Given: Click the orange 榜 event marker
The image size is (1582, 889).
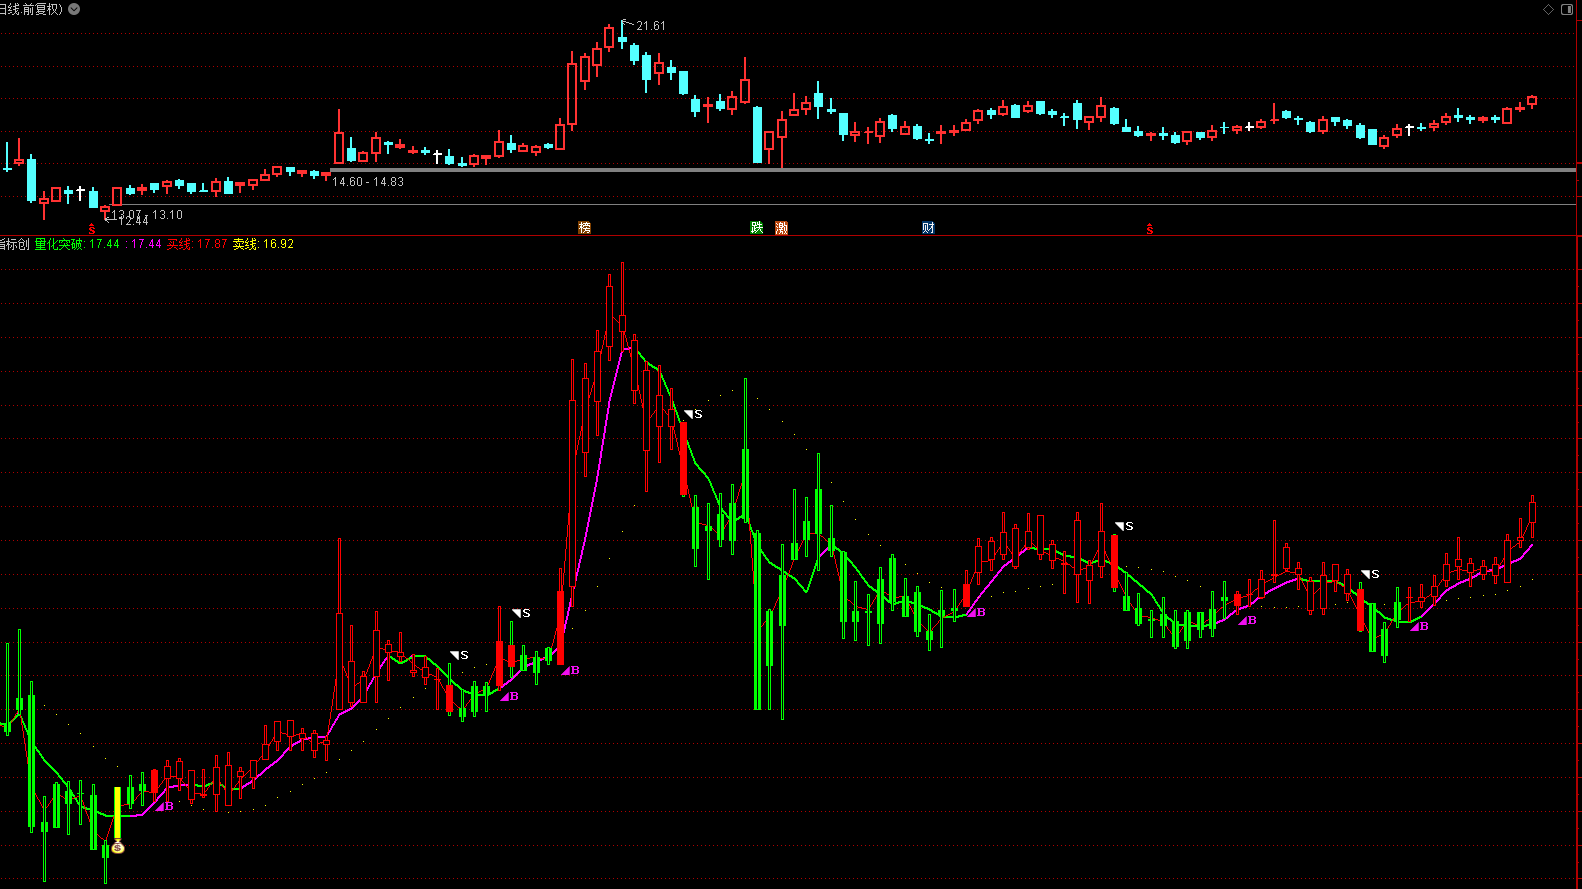Looking at the screenshot, I should coord(584,228).
